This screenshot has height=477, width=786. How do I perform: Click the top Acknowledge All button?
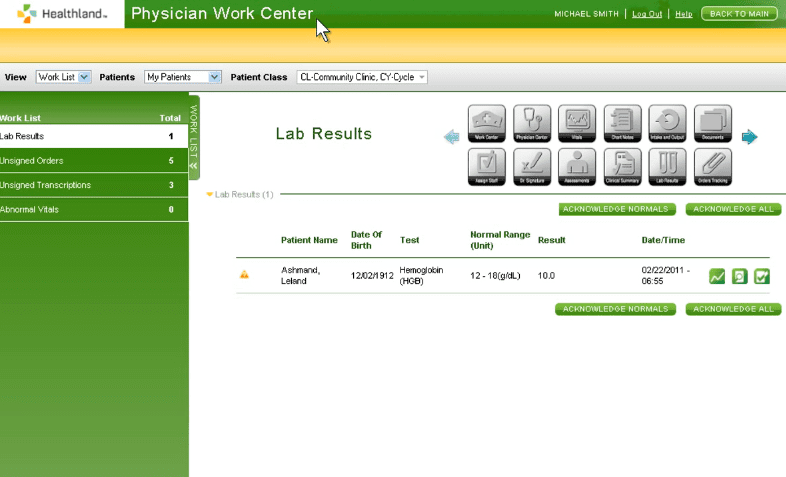(x=733, y=209)
